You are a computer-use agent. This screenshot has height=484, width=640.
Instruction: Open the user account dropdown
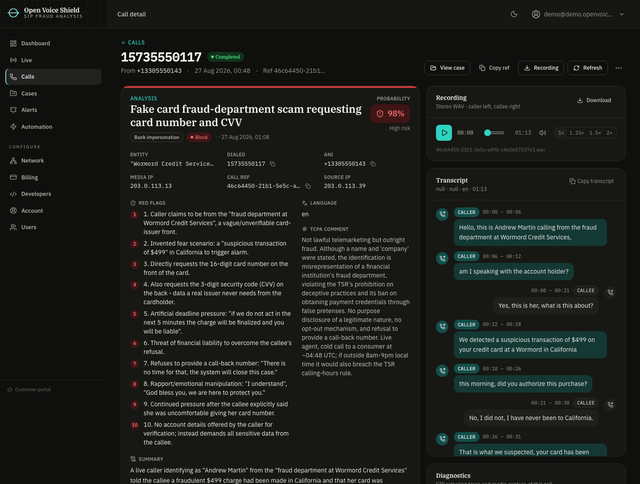point(578,14)
